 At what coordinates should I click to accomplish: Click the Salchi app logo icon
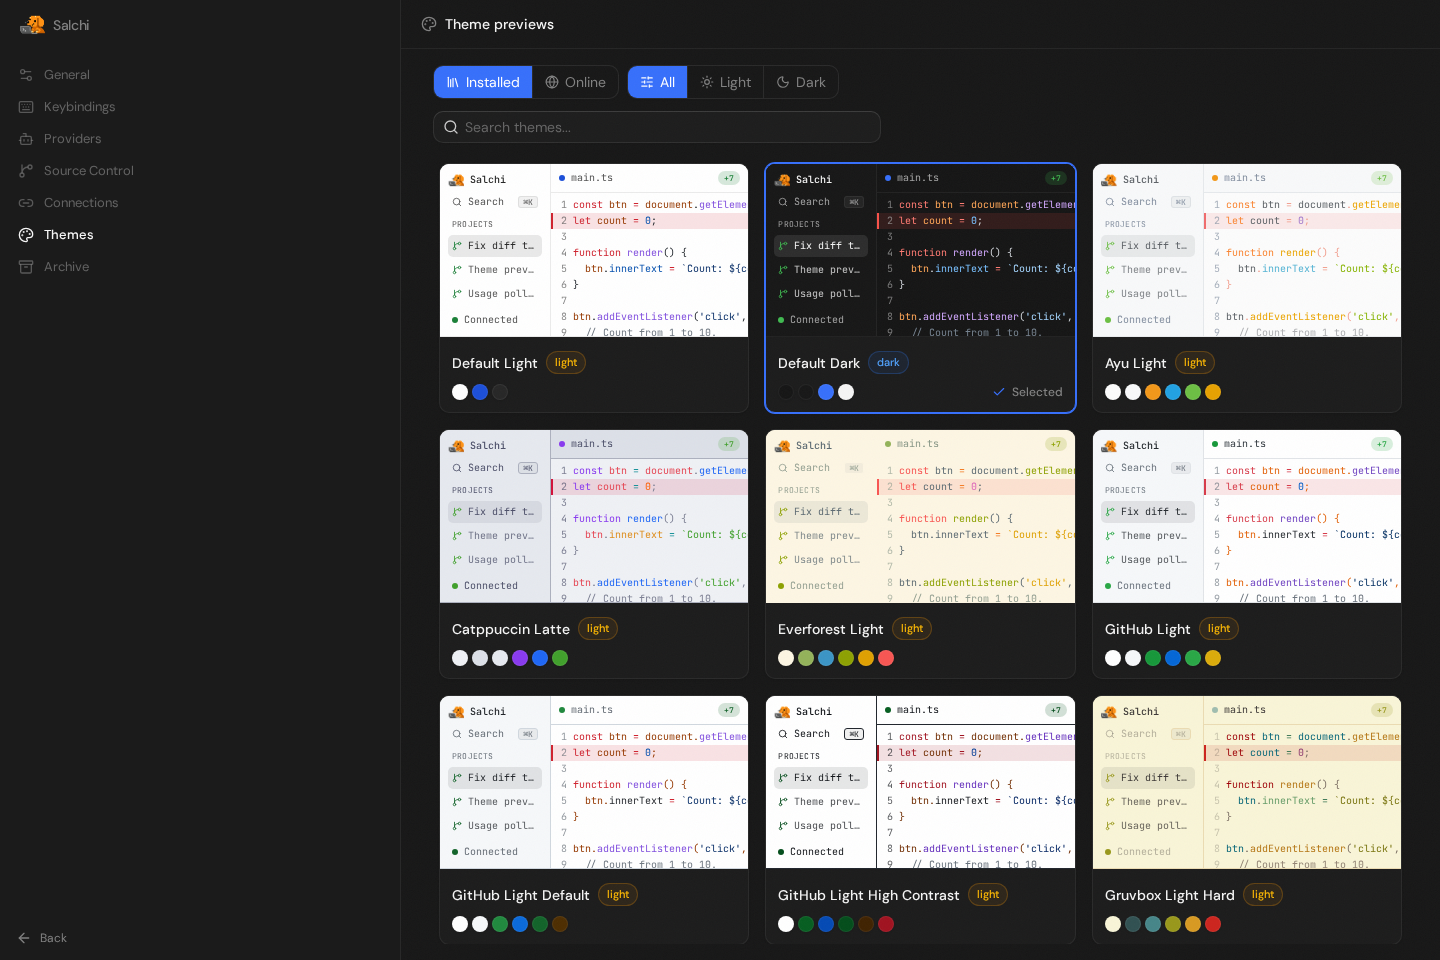pos(32,25)
